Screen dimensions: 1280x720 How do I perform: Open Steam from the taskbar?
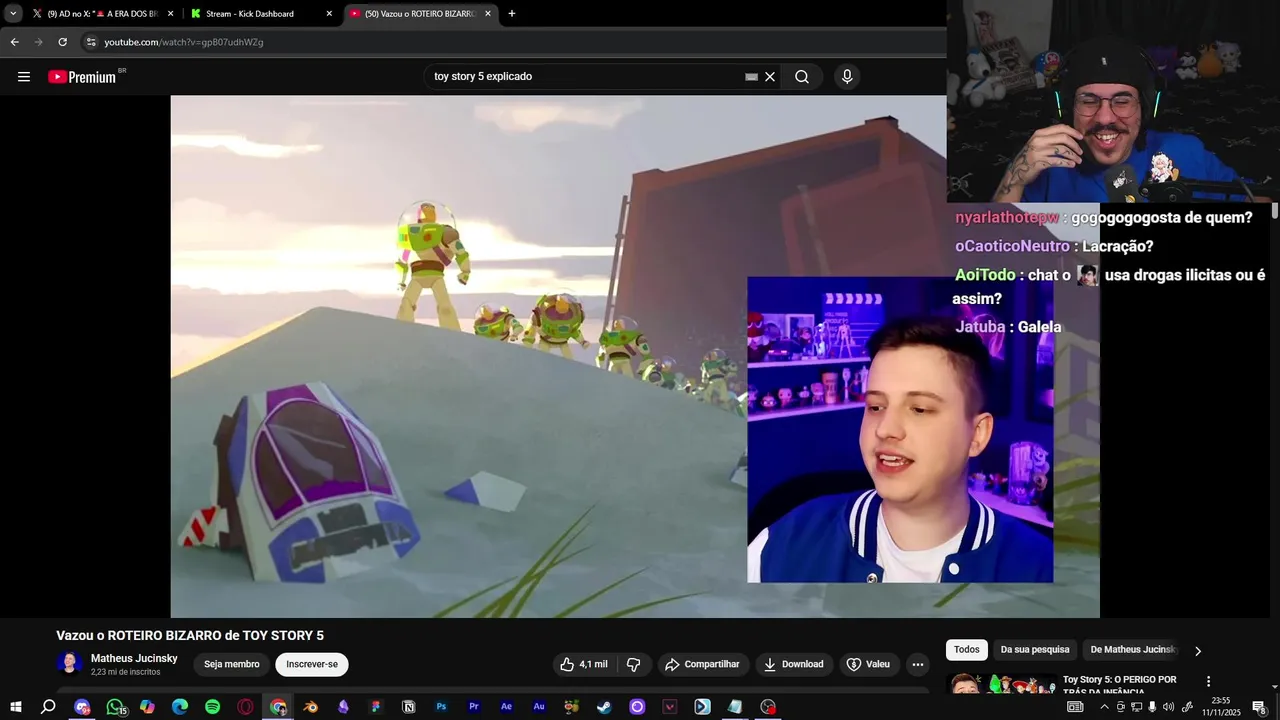click(x=604, y=707)
